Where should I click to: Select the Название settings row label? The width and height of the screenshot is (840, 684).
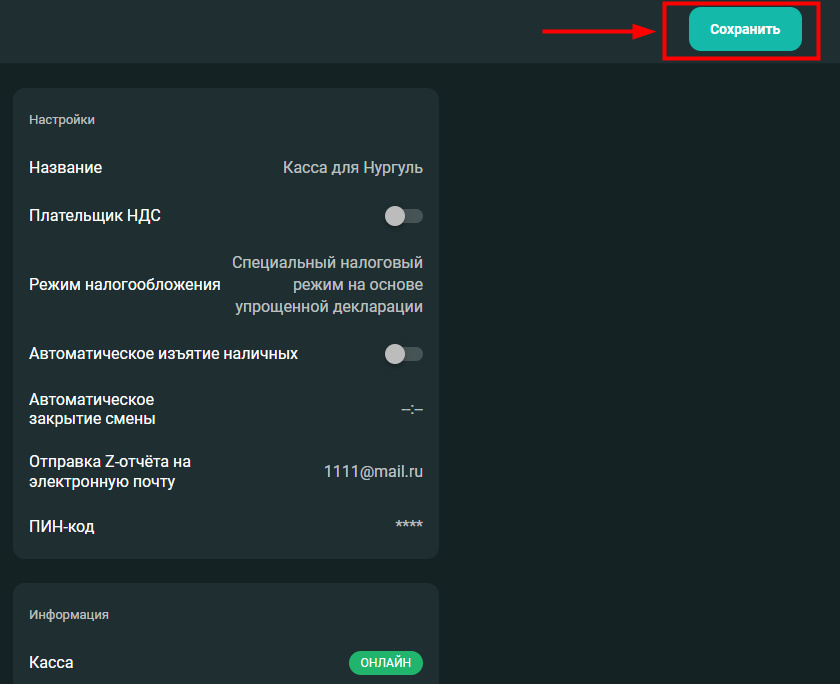point(65,168)
